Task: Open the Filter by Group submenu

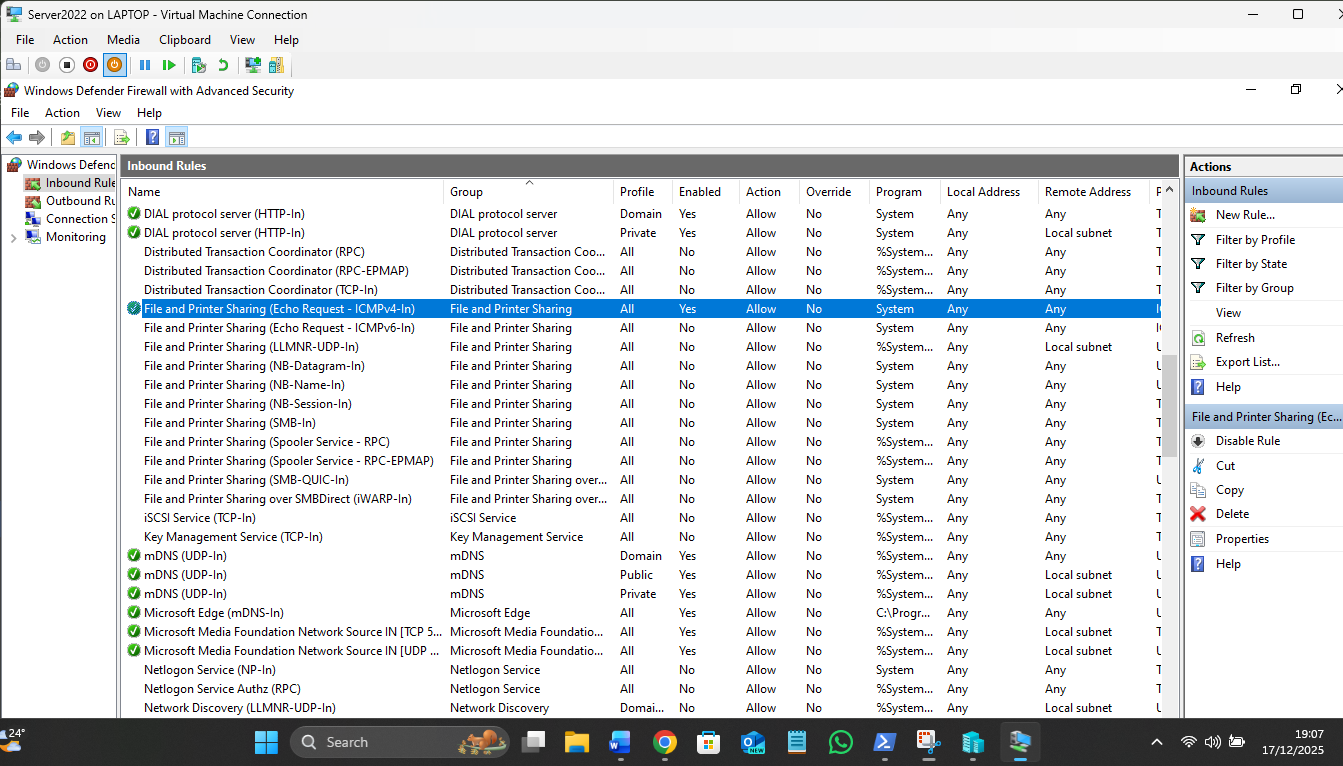Action: click(x=1254, y=288)
